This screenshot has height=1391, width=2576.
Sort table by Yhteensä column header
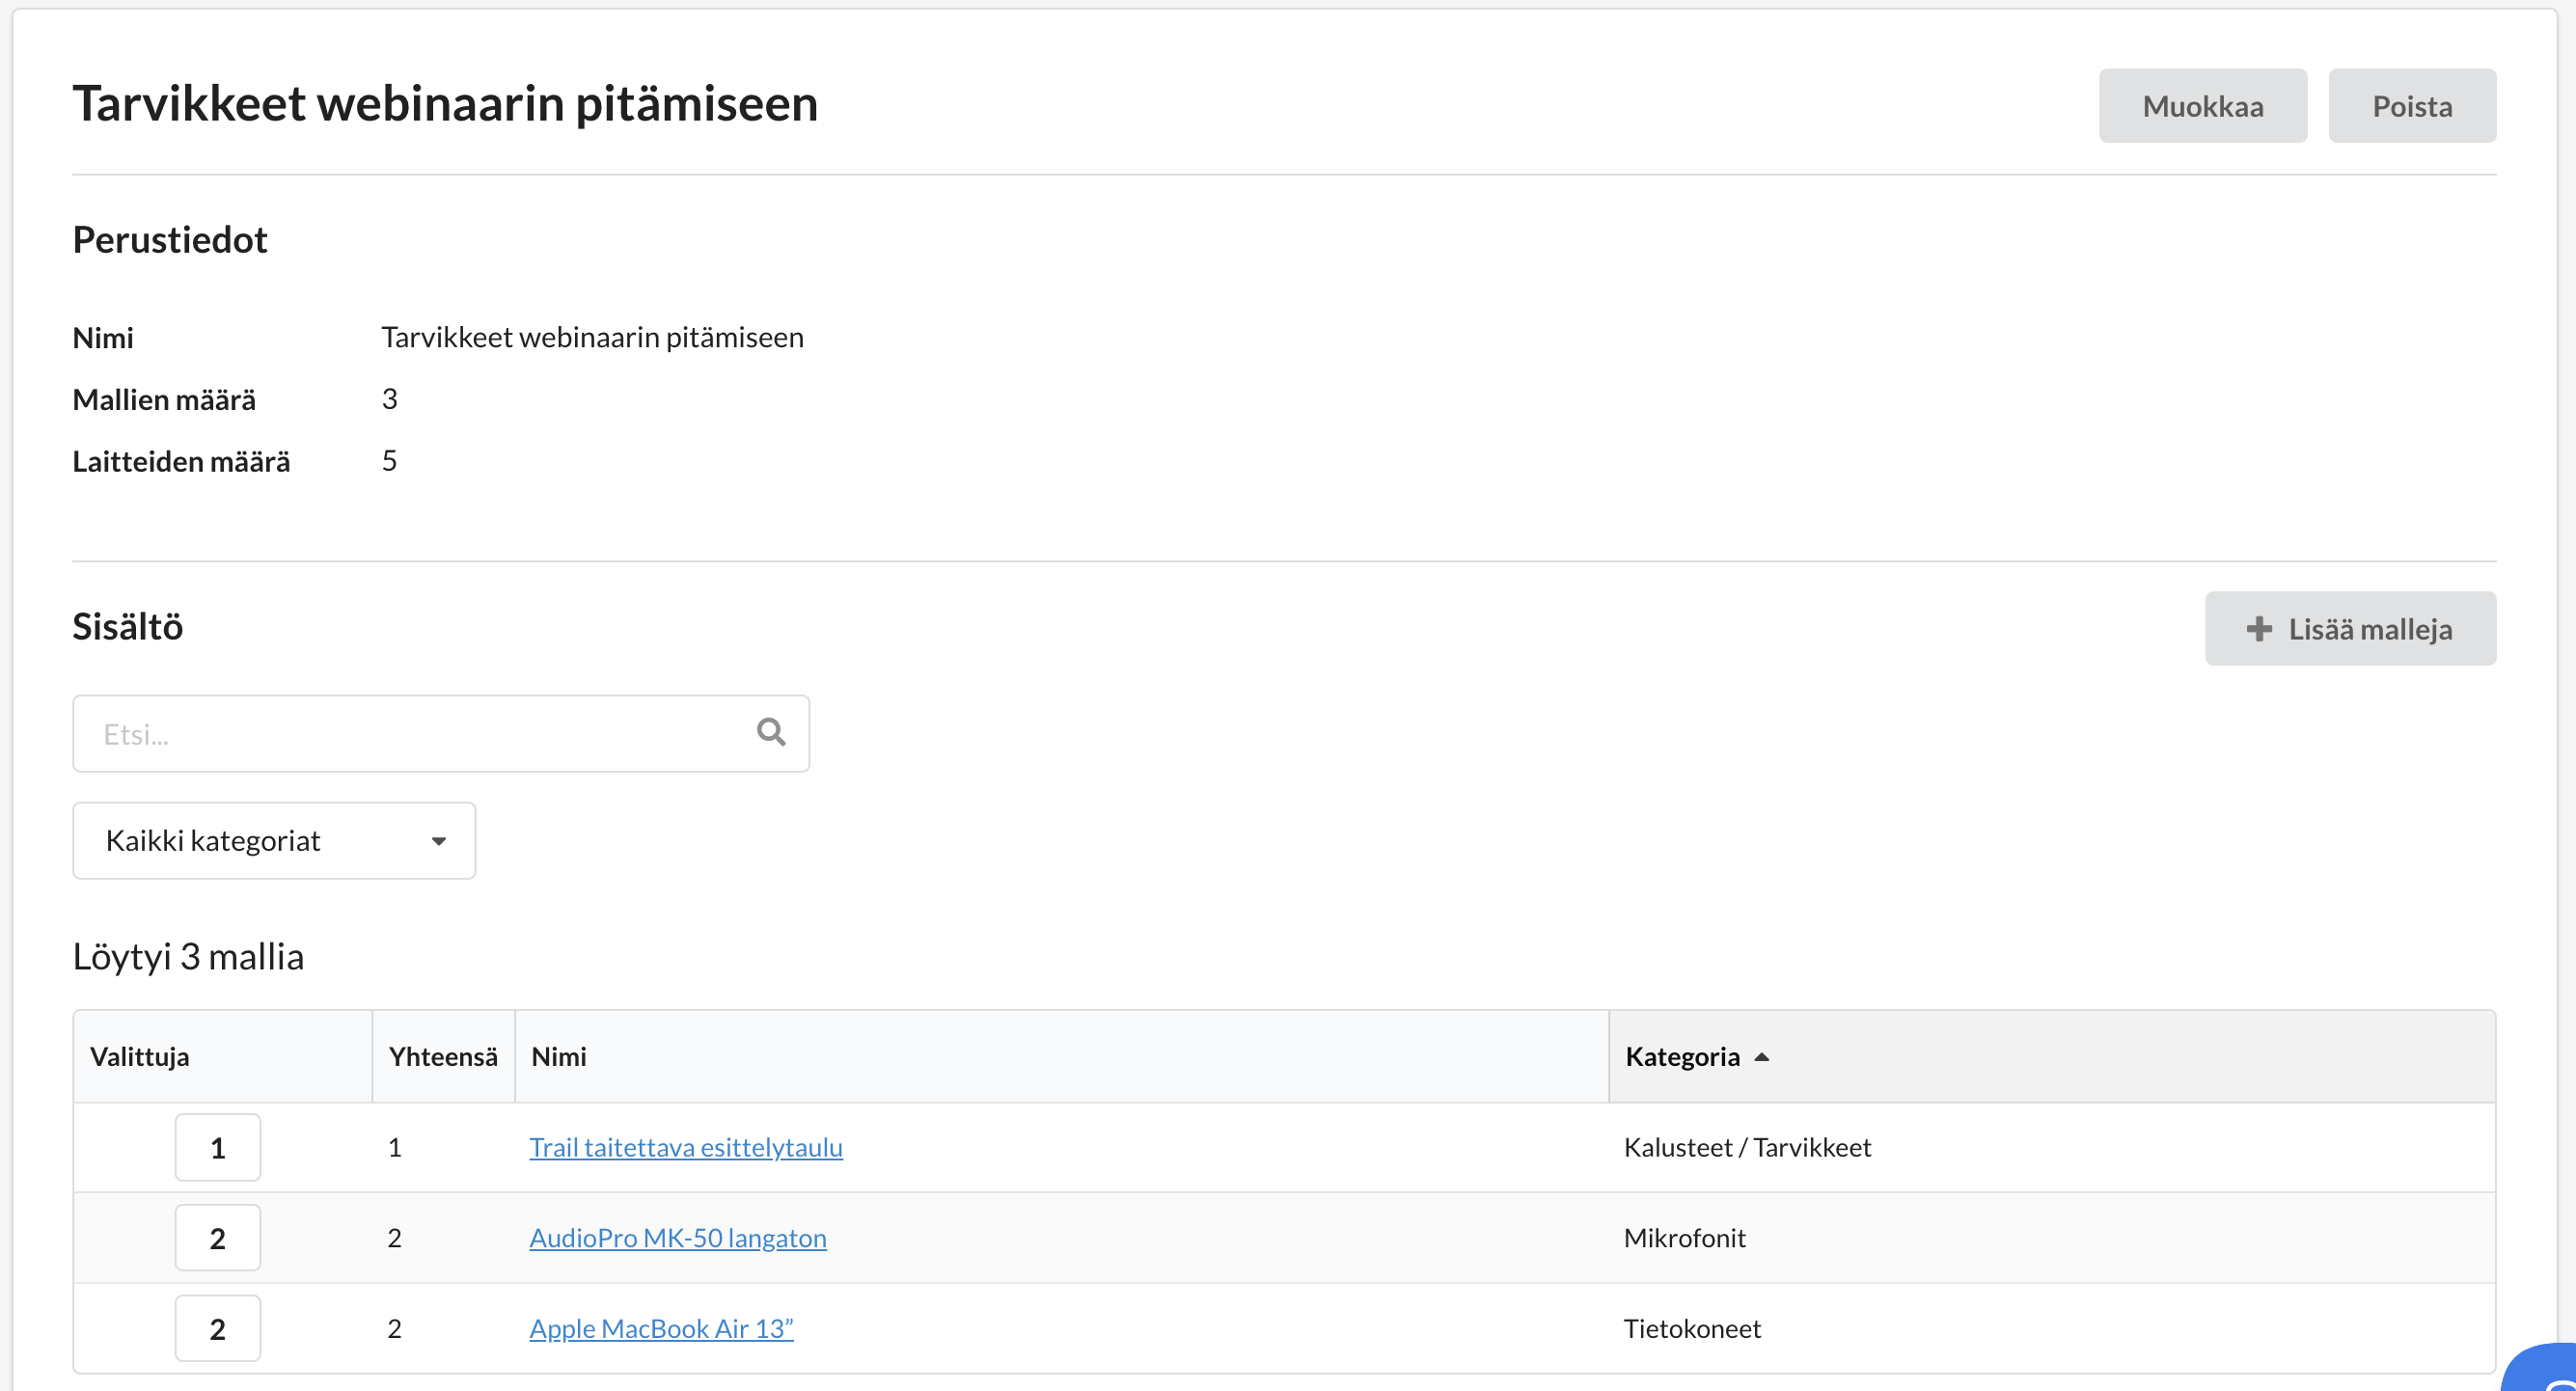pyautogui.click(x=442, y=1056)
